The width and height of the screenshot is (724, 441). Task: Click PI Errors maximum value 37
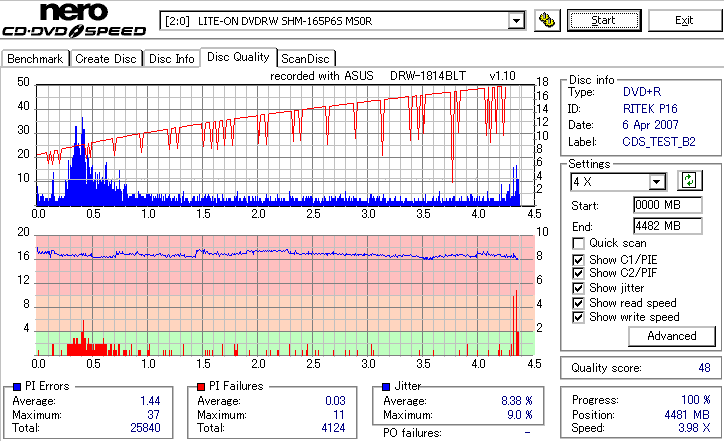click(154, 415)
